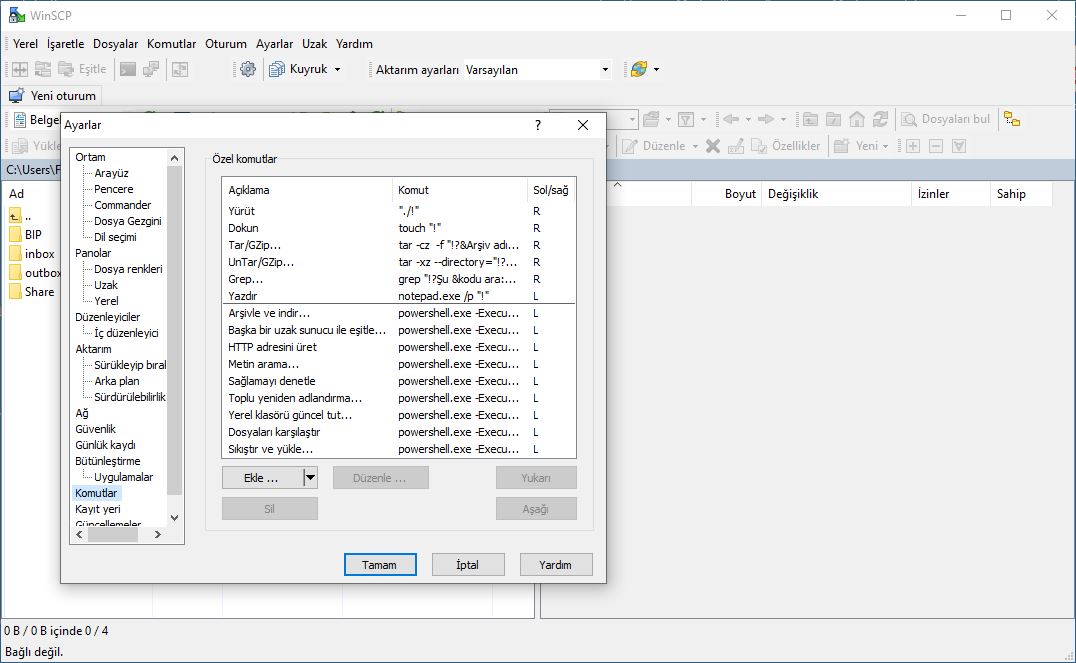Viewport: 1076px width, 663px height.
Task: Click the refresh icon in remote panel toolbar
Action: point(880,119)
